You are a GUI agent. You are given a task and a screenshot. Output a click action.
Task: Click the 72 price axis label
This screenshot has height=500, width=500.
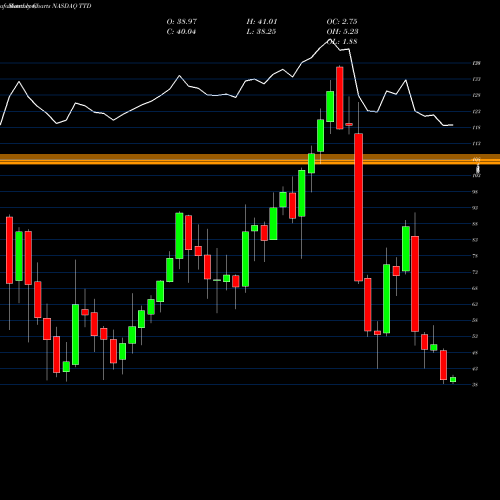[x=476, y=272]
